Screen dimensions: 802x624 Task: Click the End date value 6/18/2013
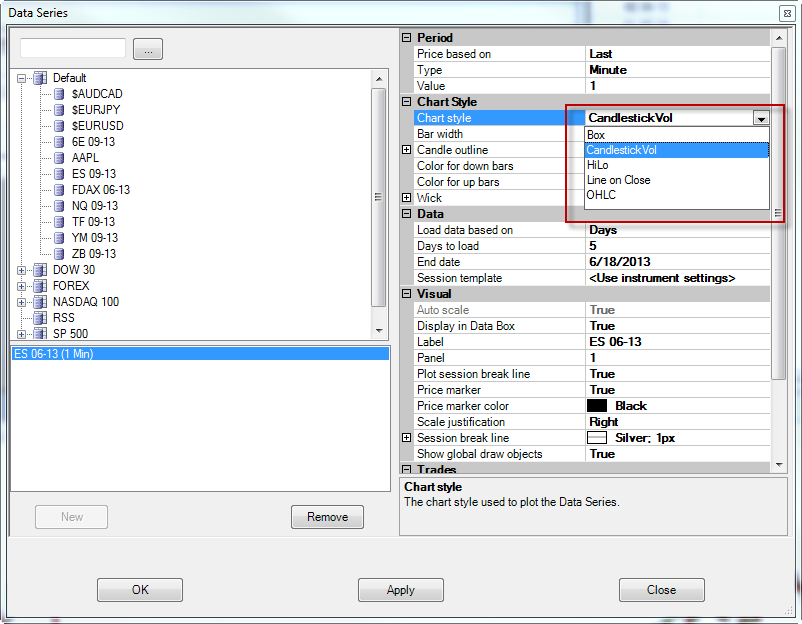tap(619, 262)
